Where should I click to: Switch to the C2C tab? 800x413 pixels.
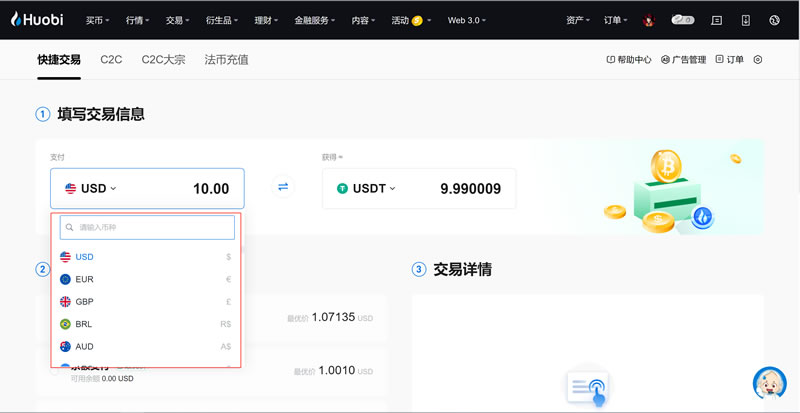pyautogui.click(x=111, y=60)
